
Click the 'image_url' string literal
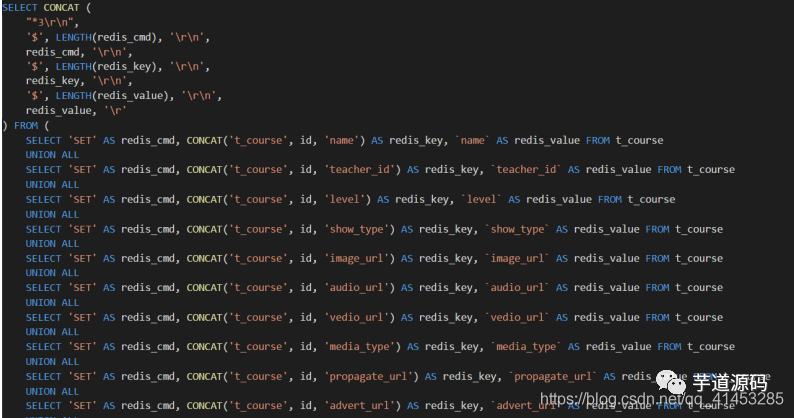coord(360,258)
